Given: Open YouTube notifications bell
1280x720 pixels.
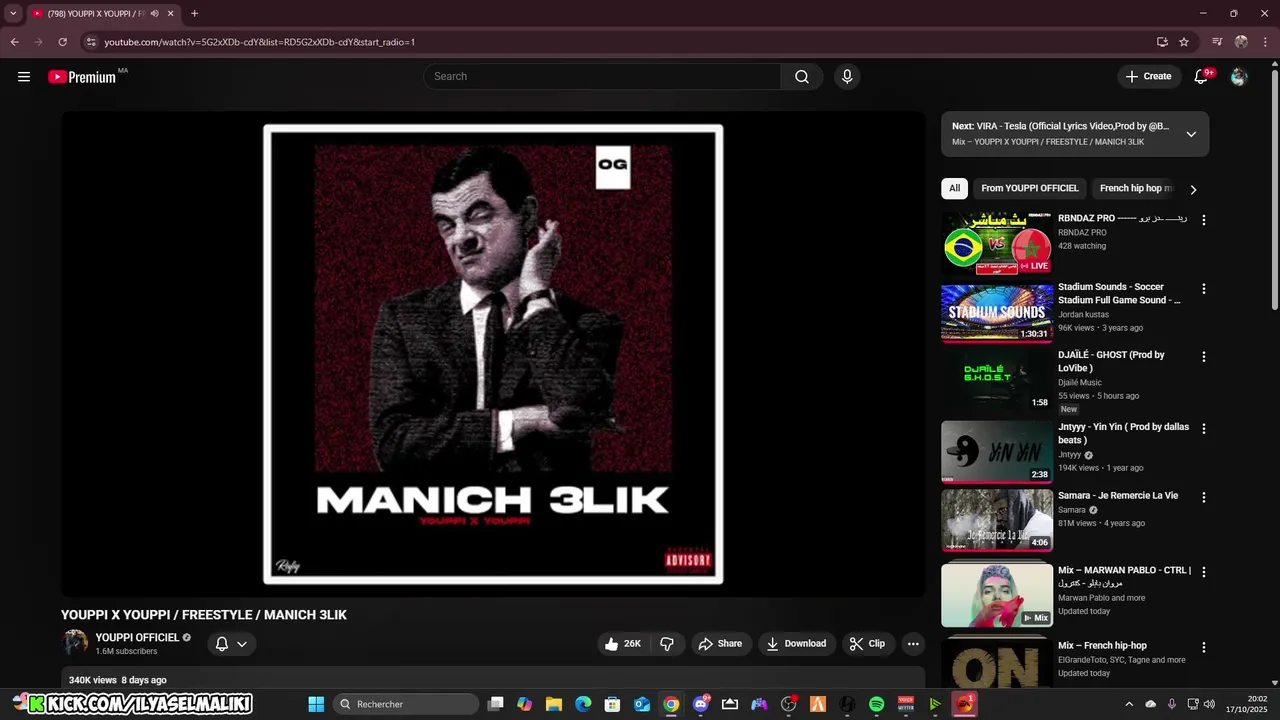Looking at the screenshot, I should [1202, 77].
